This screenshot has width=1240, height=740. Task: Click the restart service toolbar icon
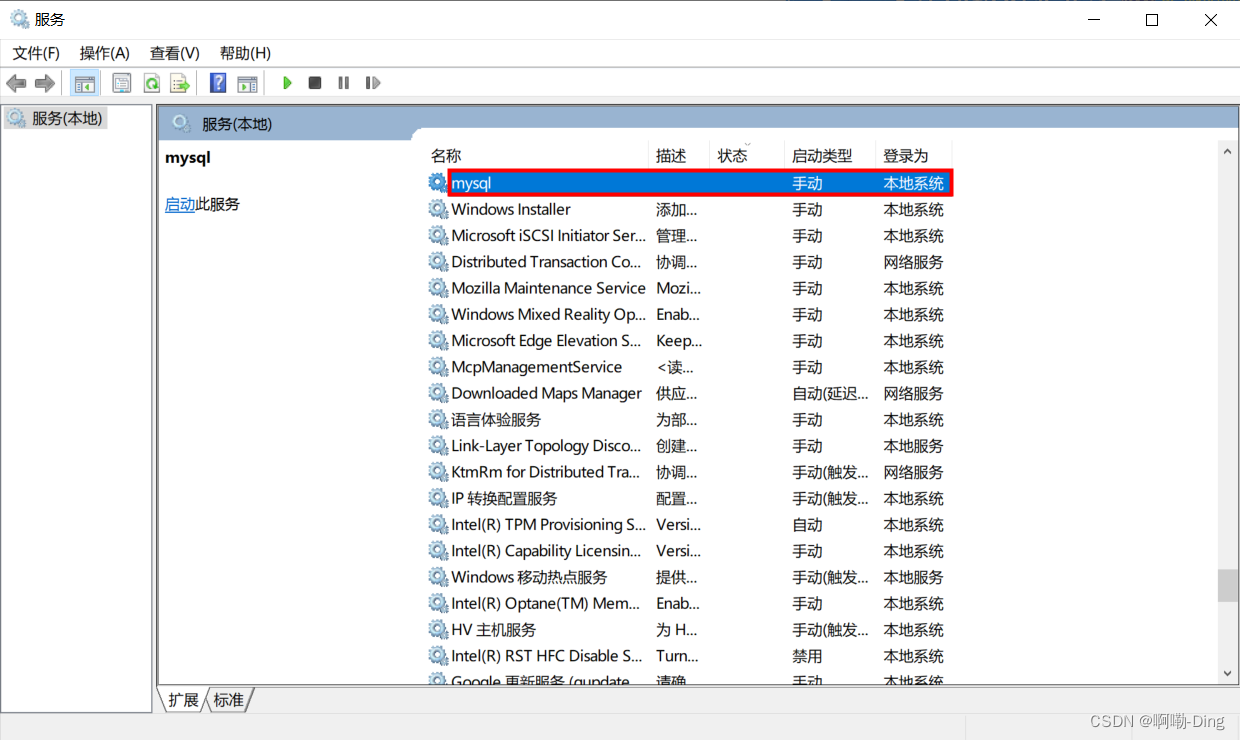coord(372,83)
